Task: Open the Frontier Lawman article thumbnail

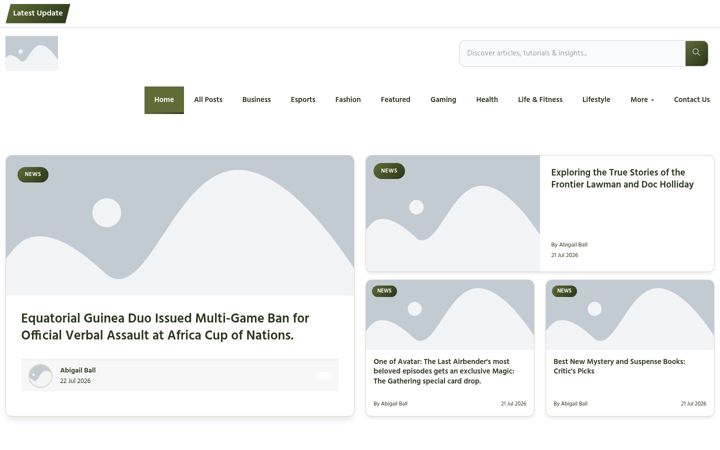Action: (453, 214)
